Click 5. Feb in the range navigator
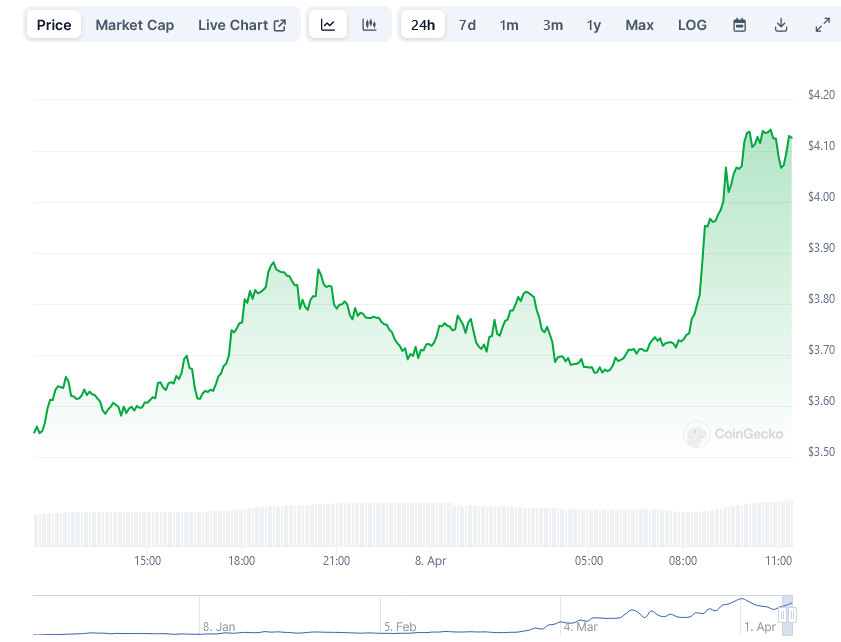Screen dimensions: 841x642 click(x=400, y=626)
